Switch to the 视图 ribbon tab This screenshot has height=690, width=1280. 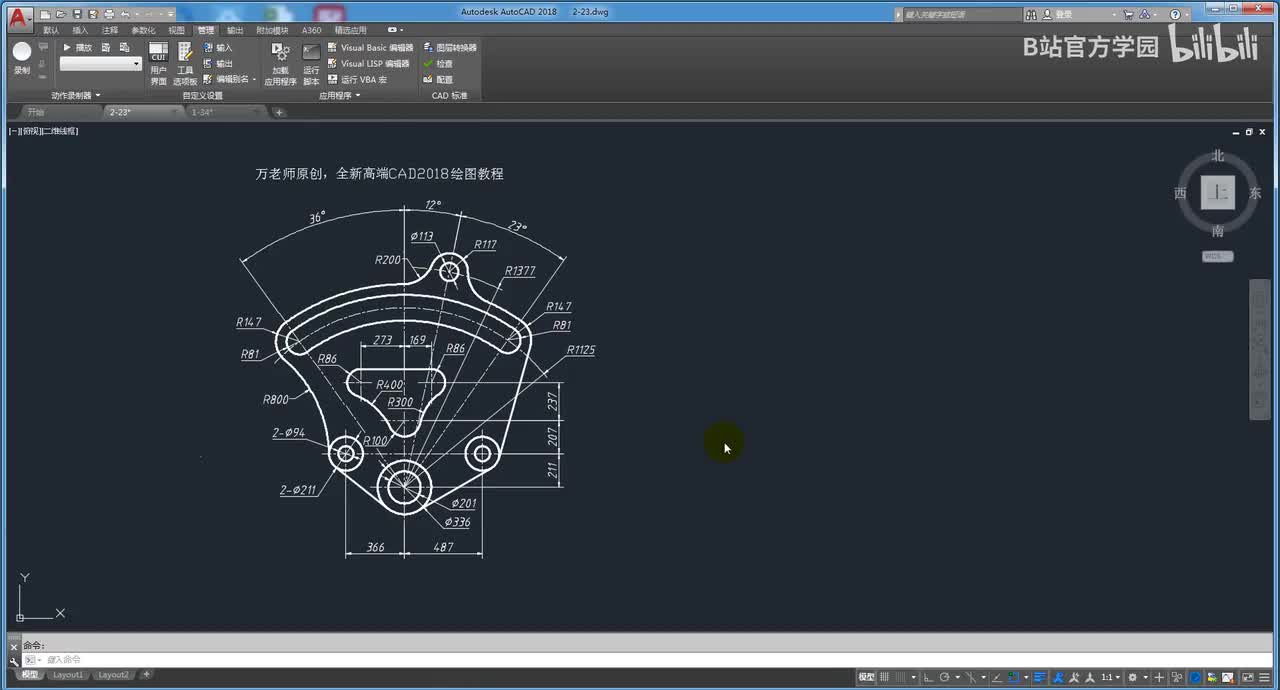176,30
